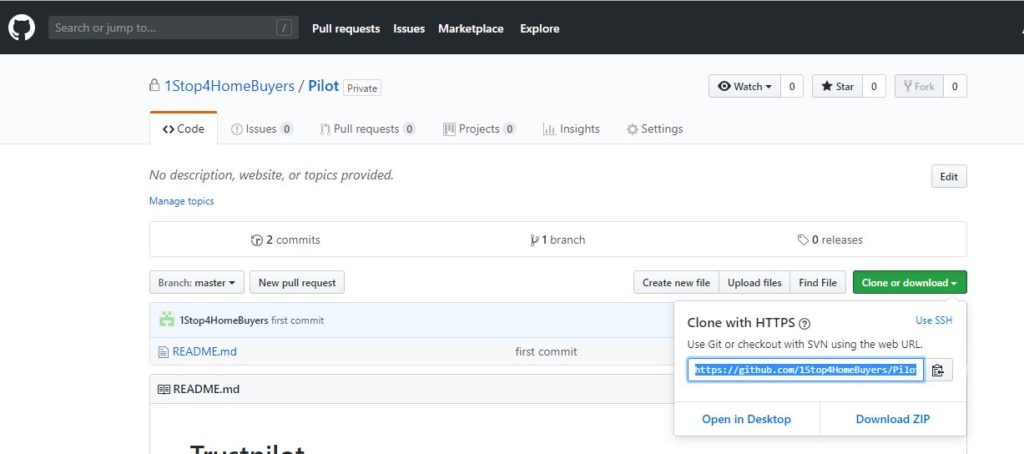Open the README.md file link
The width and height of the screenshot is (1024, 454).
tap(204, 352)
